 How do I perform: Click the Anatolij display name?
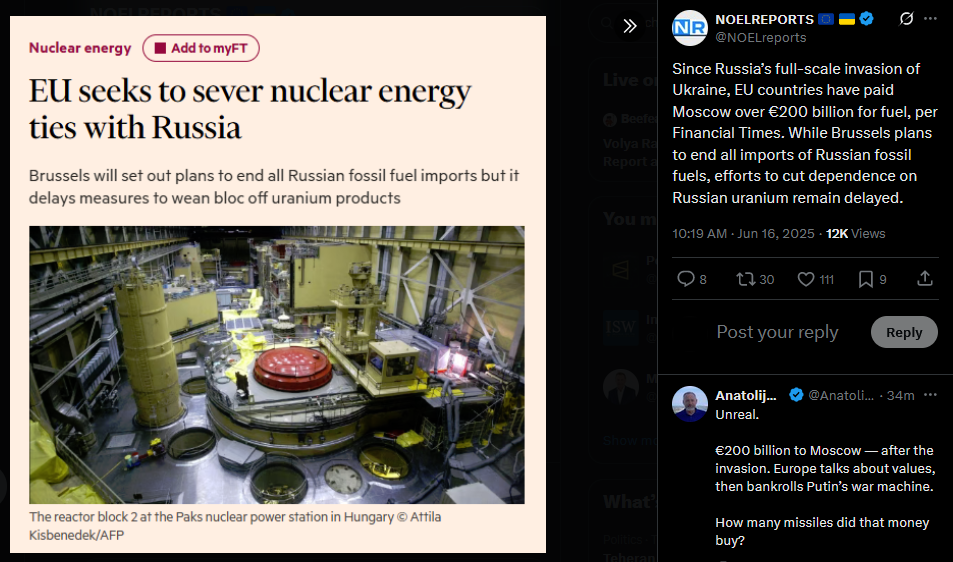[x=746, y=396]
